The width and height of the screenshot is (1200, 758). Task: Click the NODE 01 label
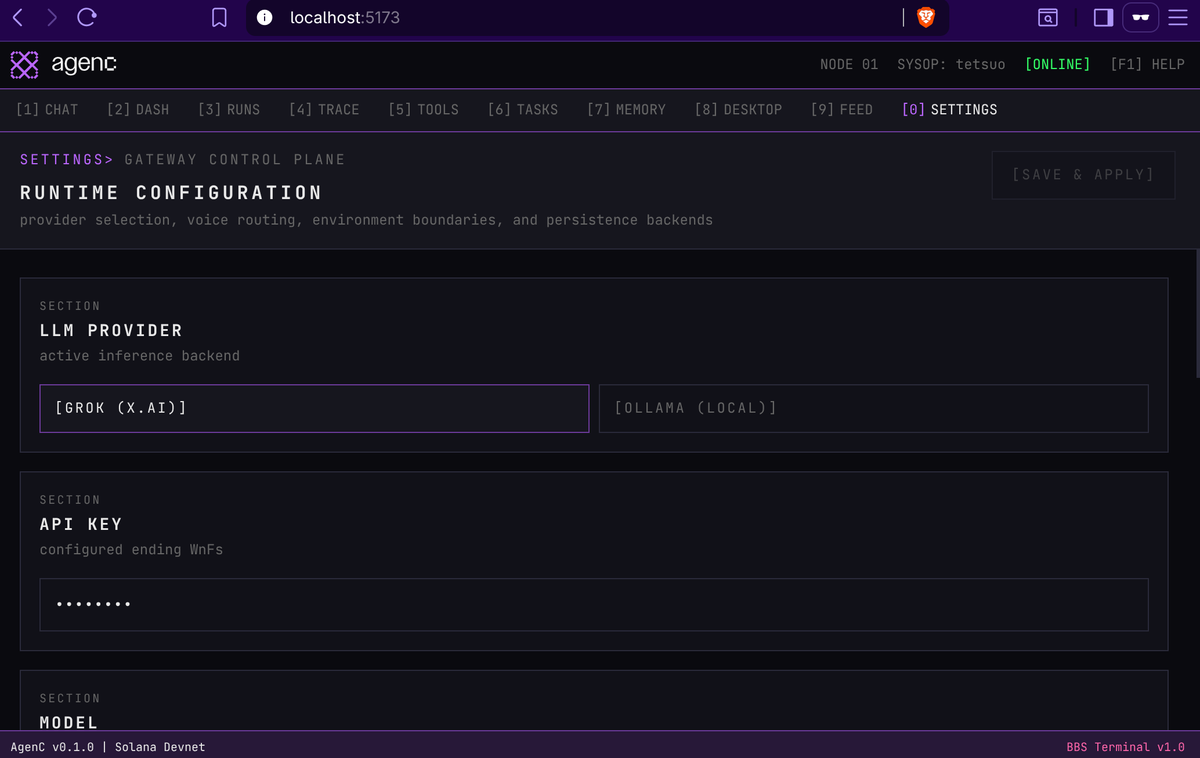click(x=849, y=64)
